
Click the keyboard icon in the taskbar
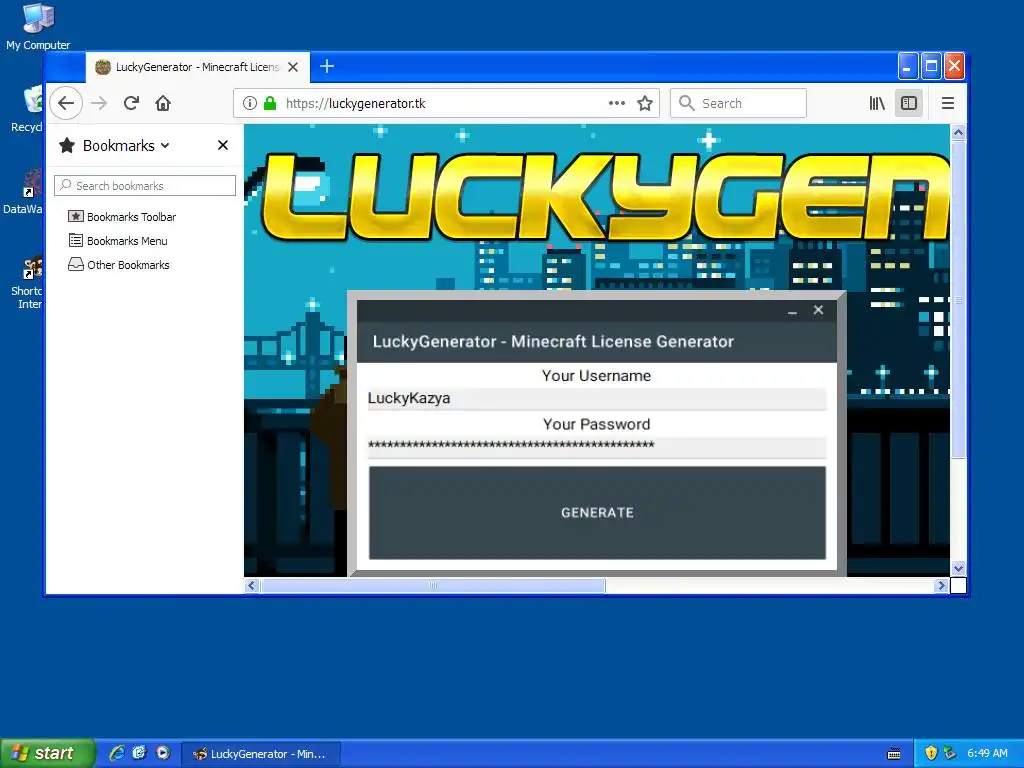coord(894,754)
